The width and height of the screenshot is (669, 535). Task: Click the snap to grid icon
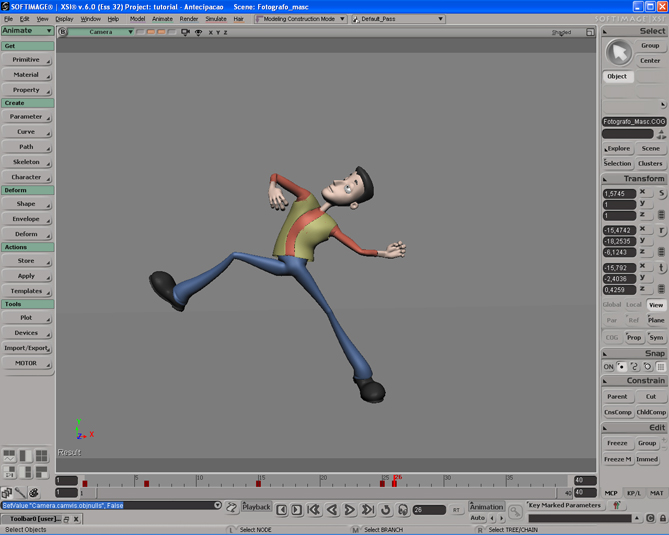point(661,367)
